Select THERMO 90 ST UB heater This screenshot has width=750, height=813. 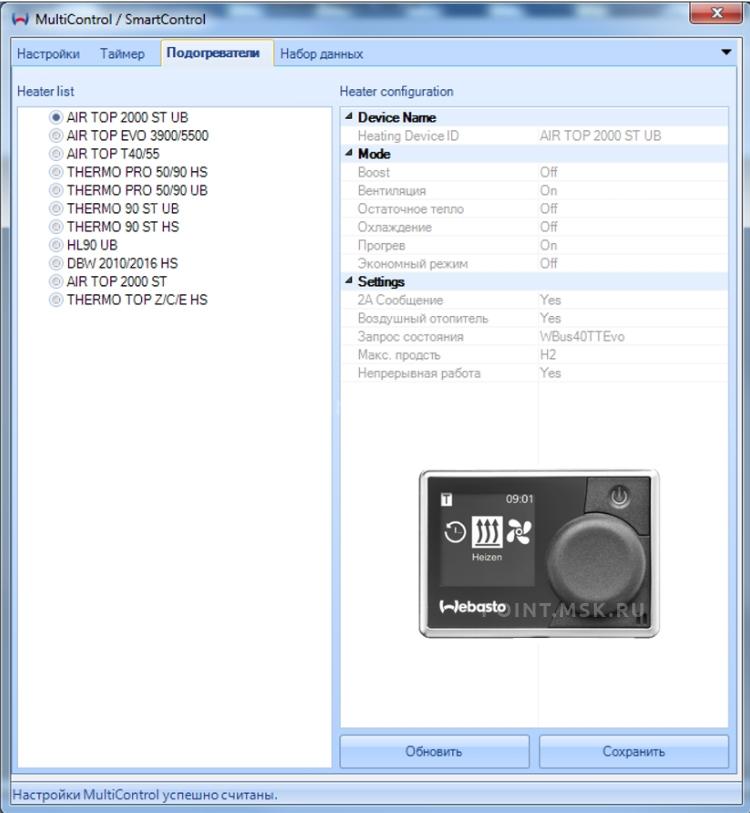[x=114, y=208]
